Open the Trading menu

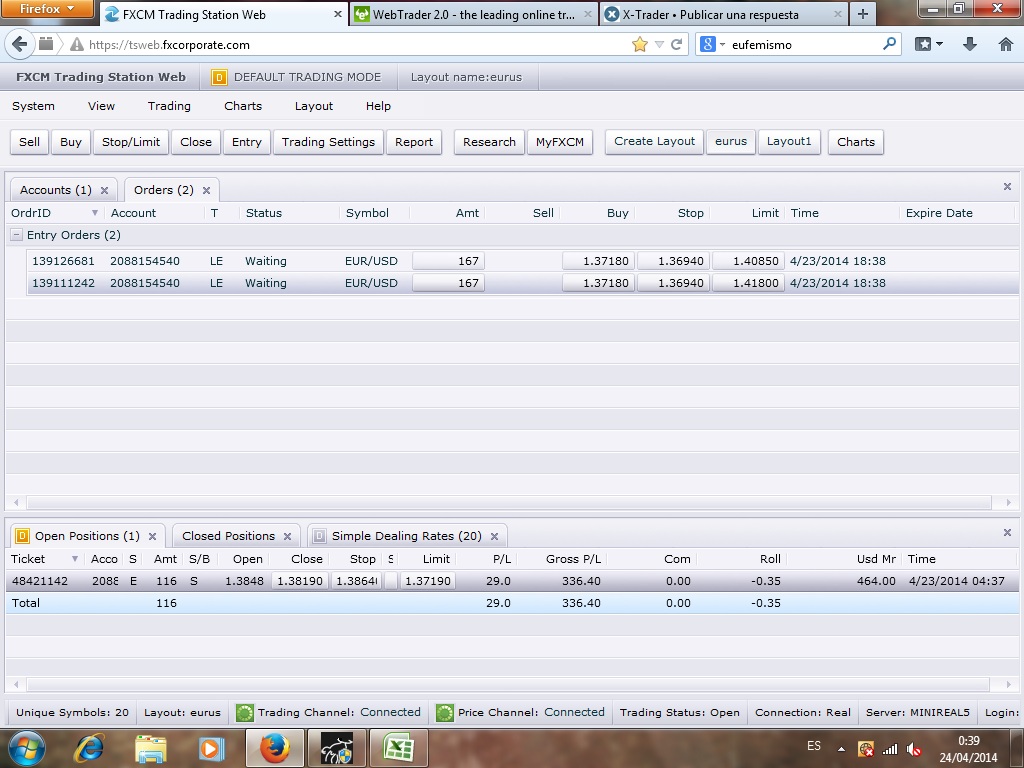pos(169,106)
